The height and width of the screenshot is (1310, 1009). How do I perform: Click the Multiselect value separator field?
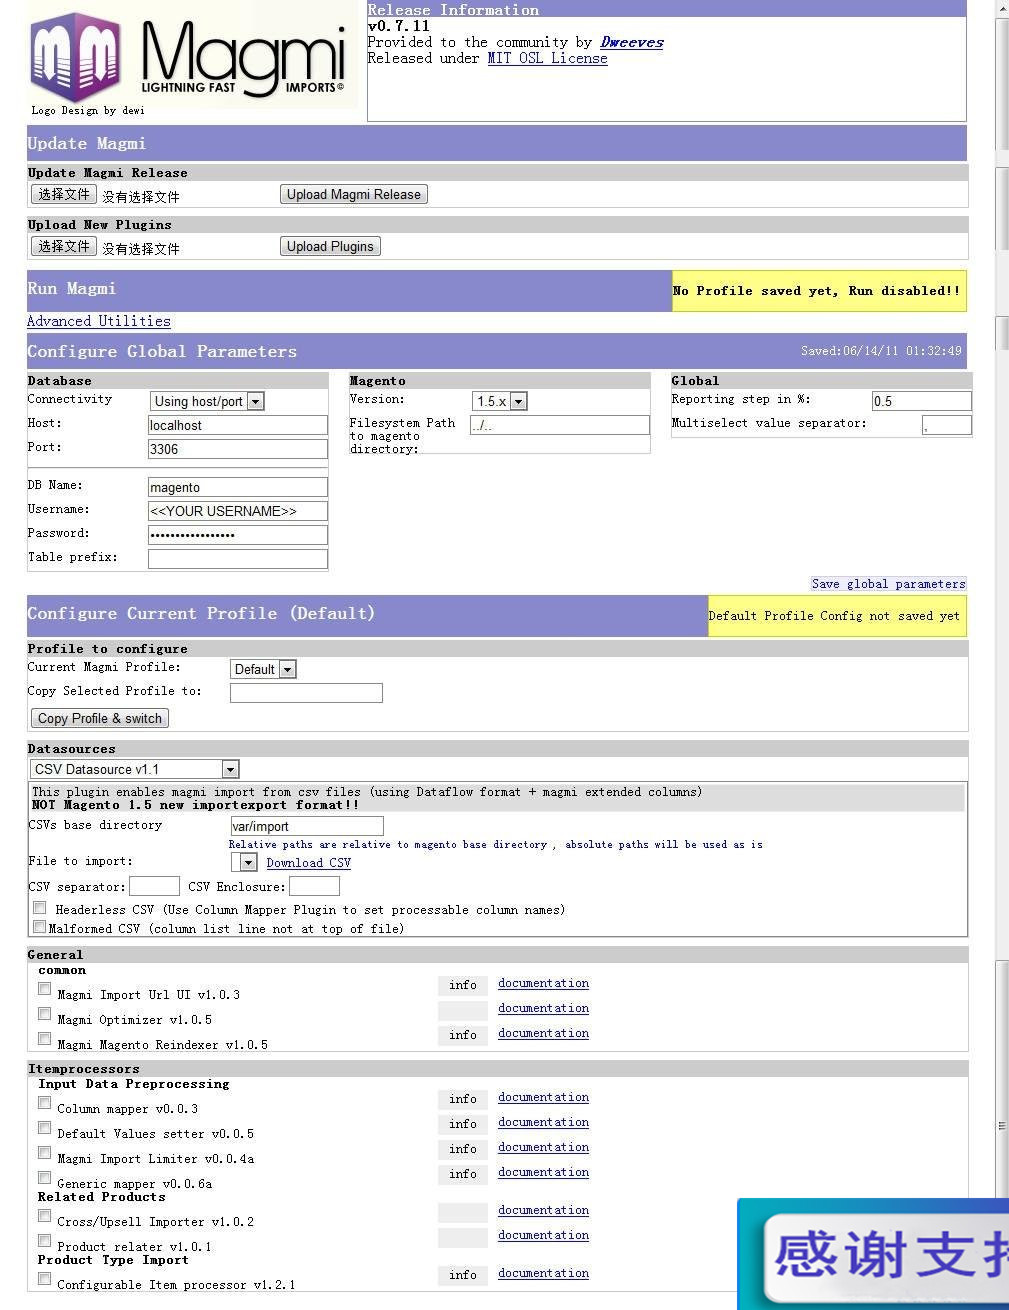coord(947,425)
